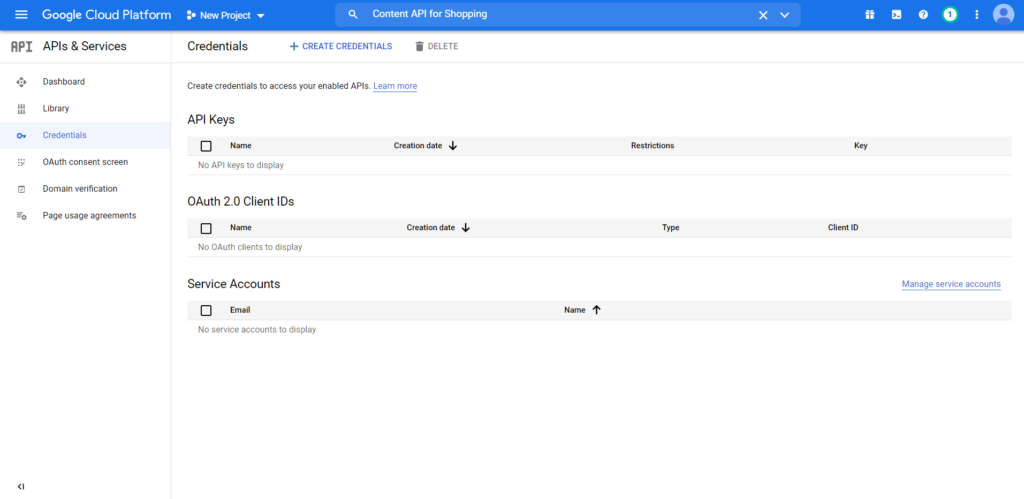This screenshot has height=499, width=1024.
Task: Click 'No API keys to display' text
Action: click(241, 165)
